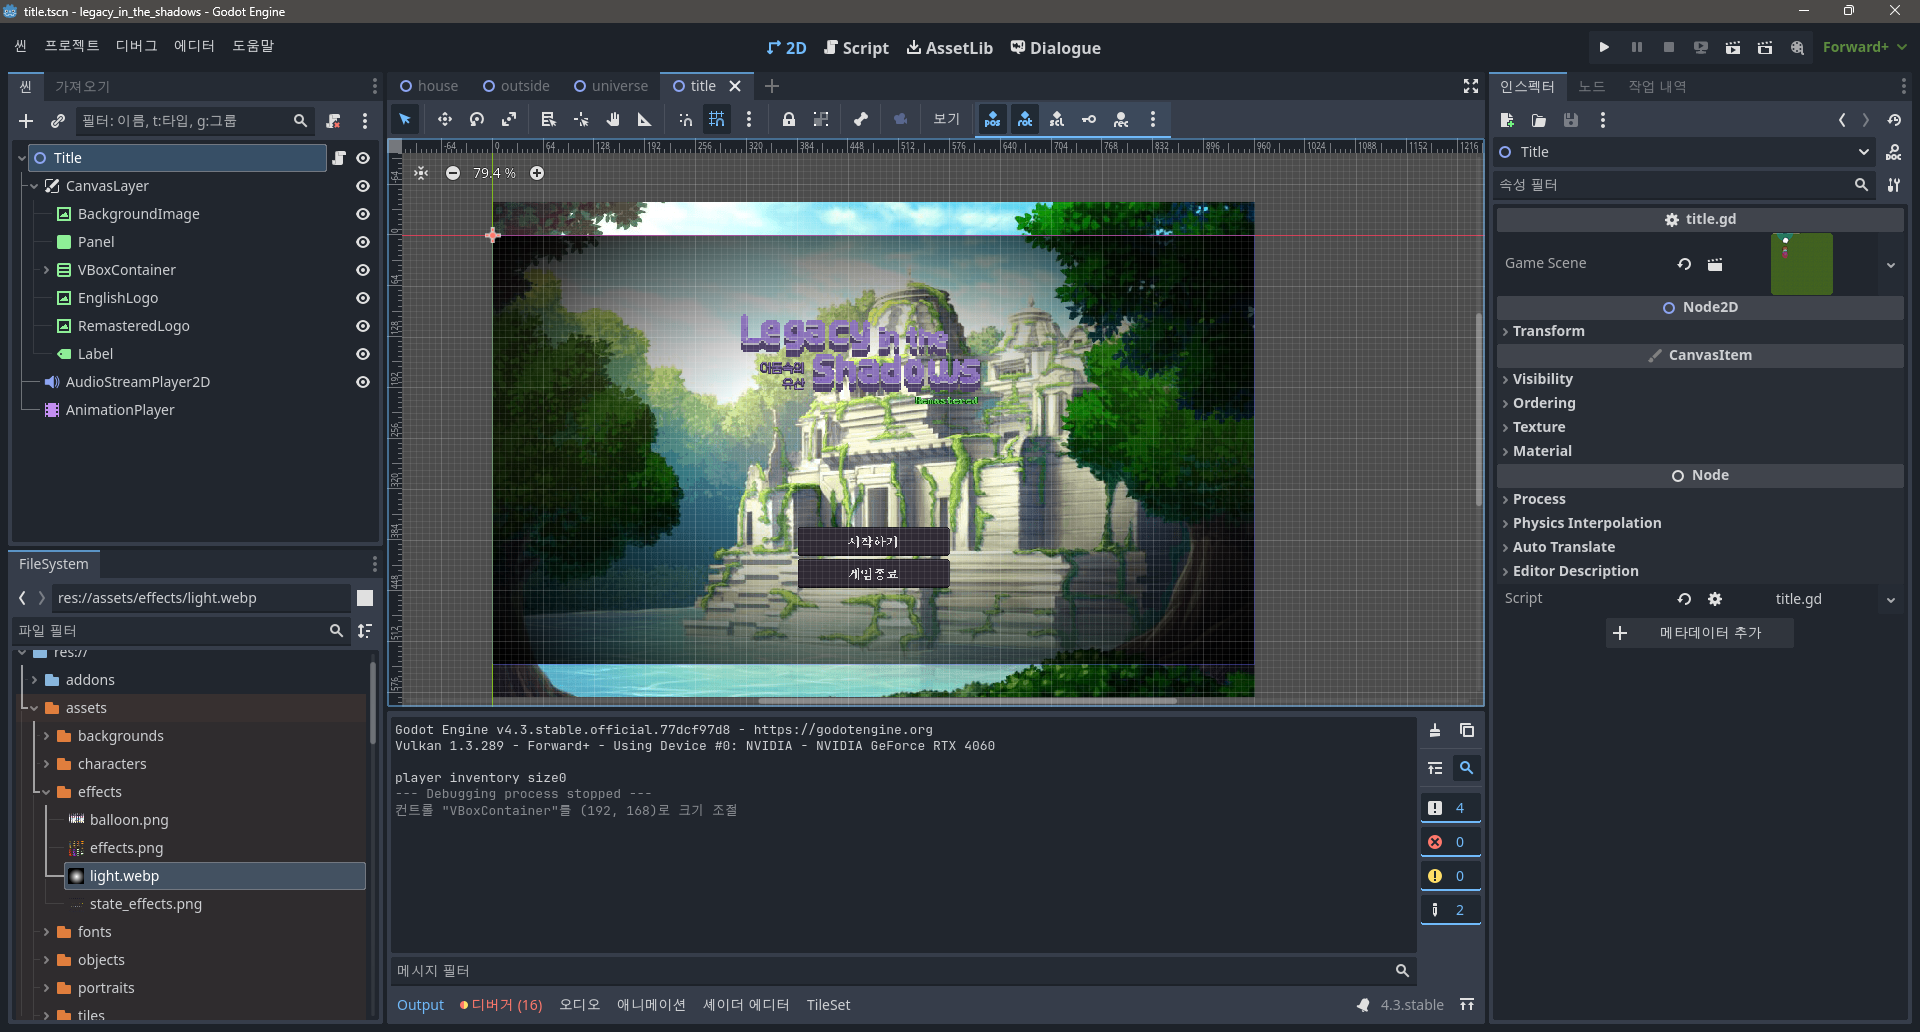Click the Game Scene preview thumbnail
This screenshot has width=1920, height=1032.
[x=1802, y=264]
